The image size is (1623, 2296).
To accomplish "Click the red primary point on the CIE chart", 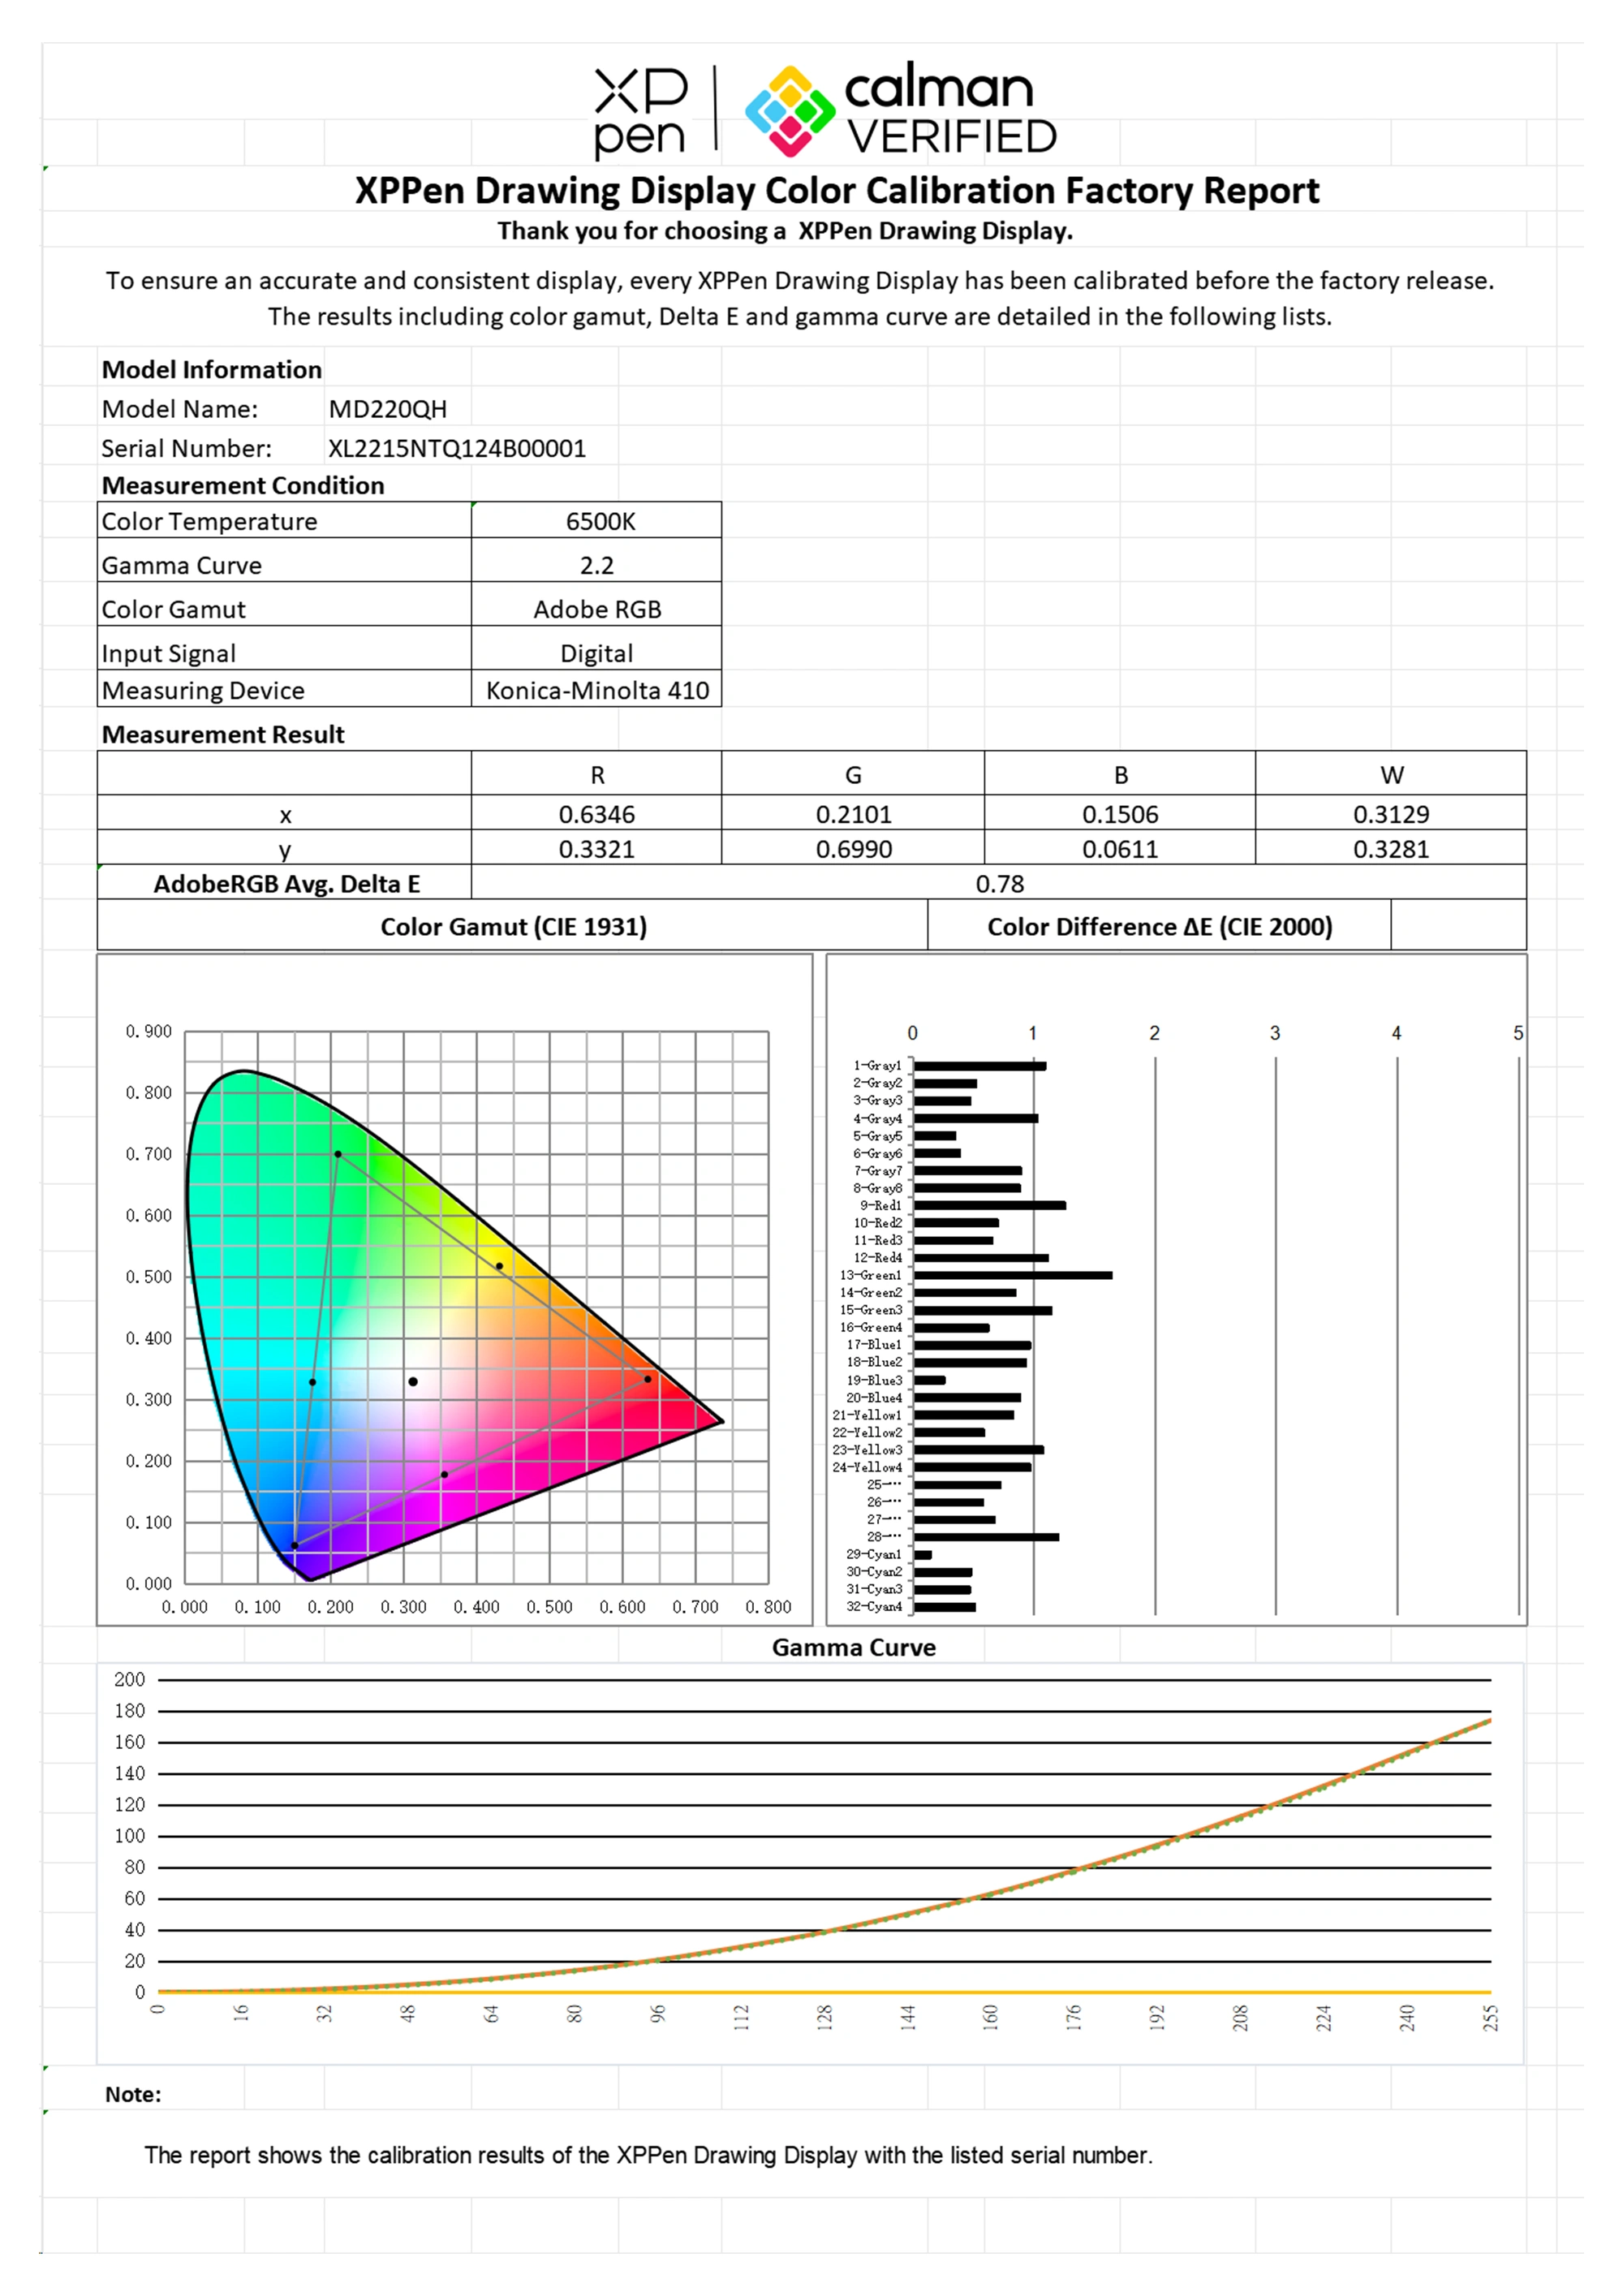I will 648,1379.
